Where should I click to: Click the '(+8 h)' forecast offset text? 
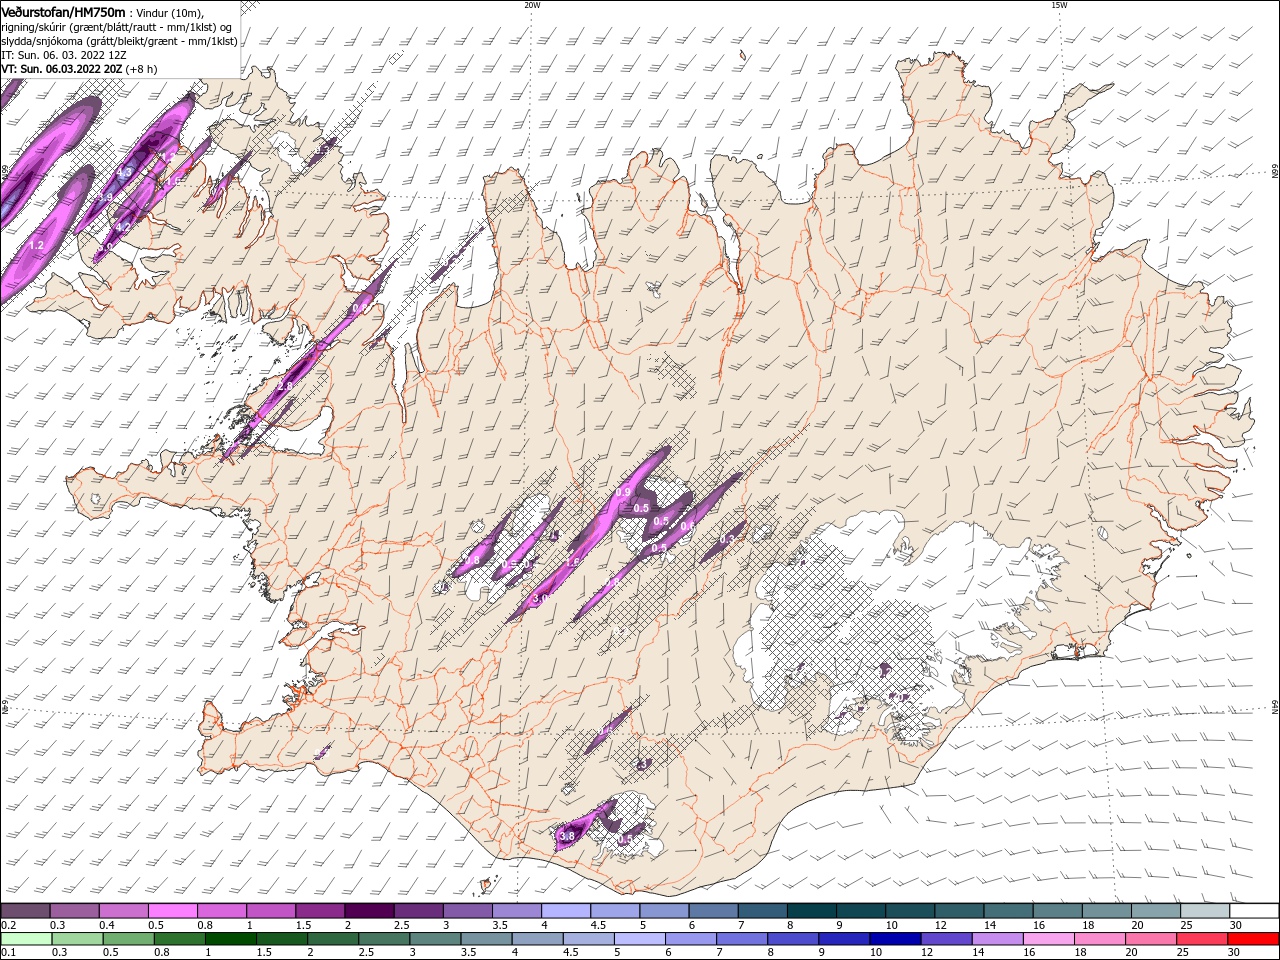coord(141,69)
